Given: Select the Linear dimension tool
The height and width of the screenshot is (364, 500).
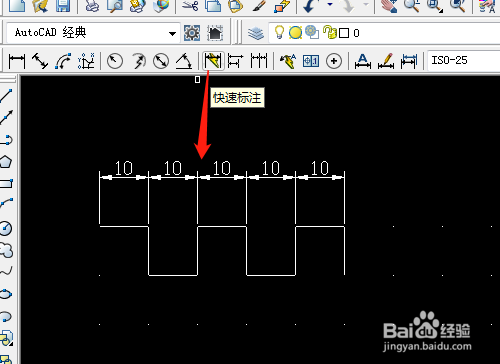Looking at the screenshot, I should [x=17, y=61].
